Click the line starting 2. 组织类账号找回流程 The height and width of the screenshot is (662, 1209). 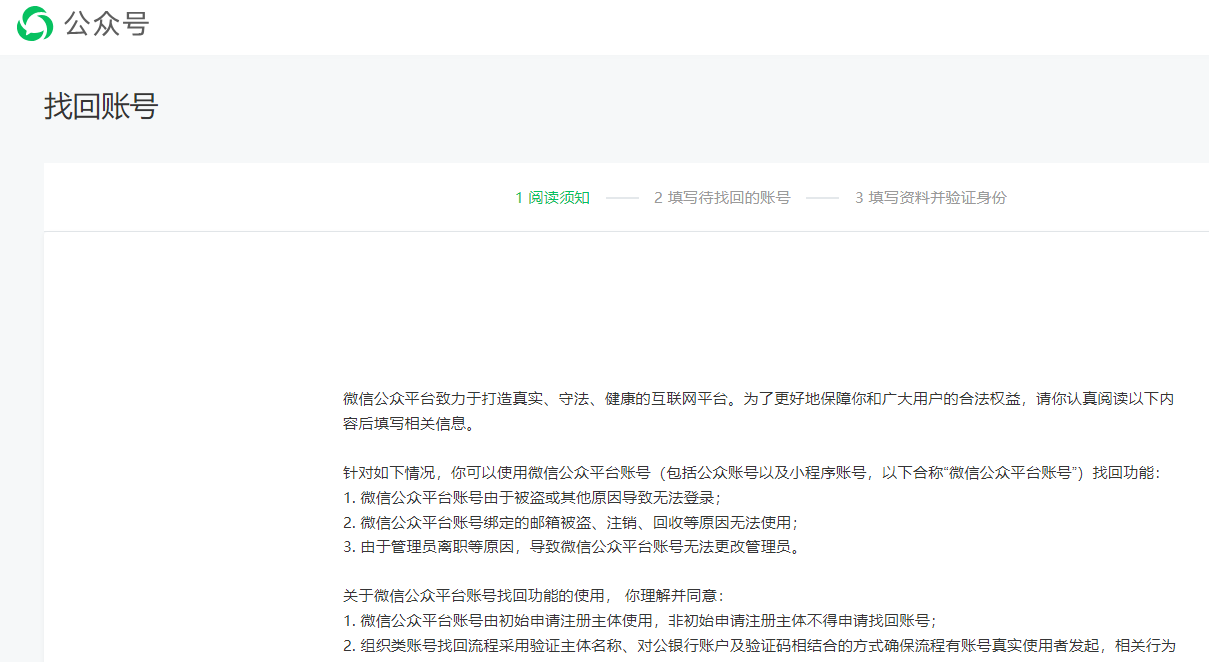point(759,645)
